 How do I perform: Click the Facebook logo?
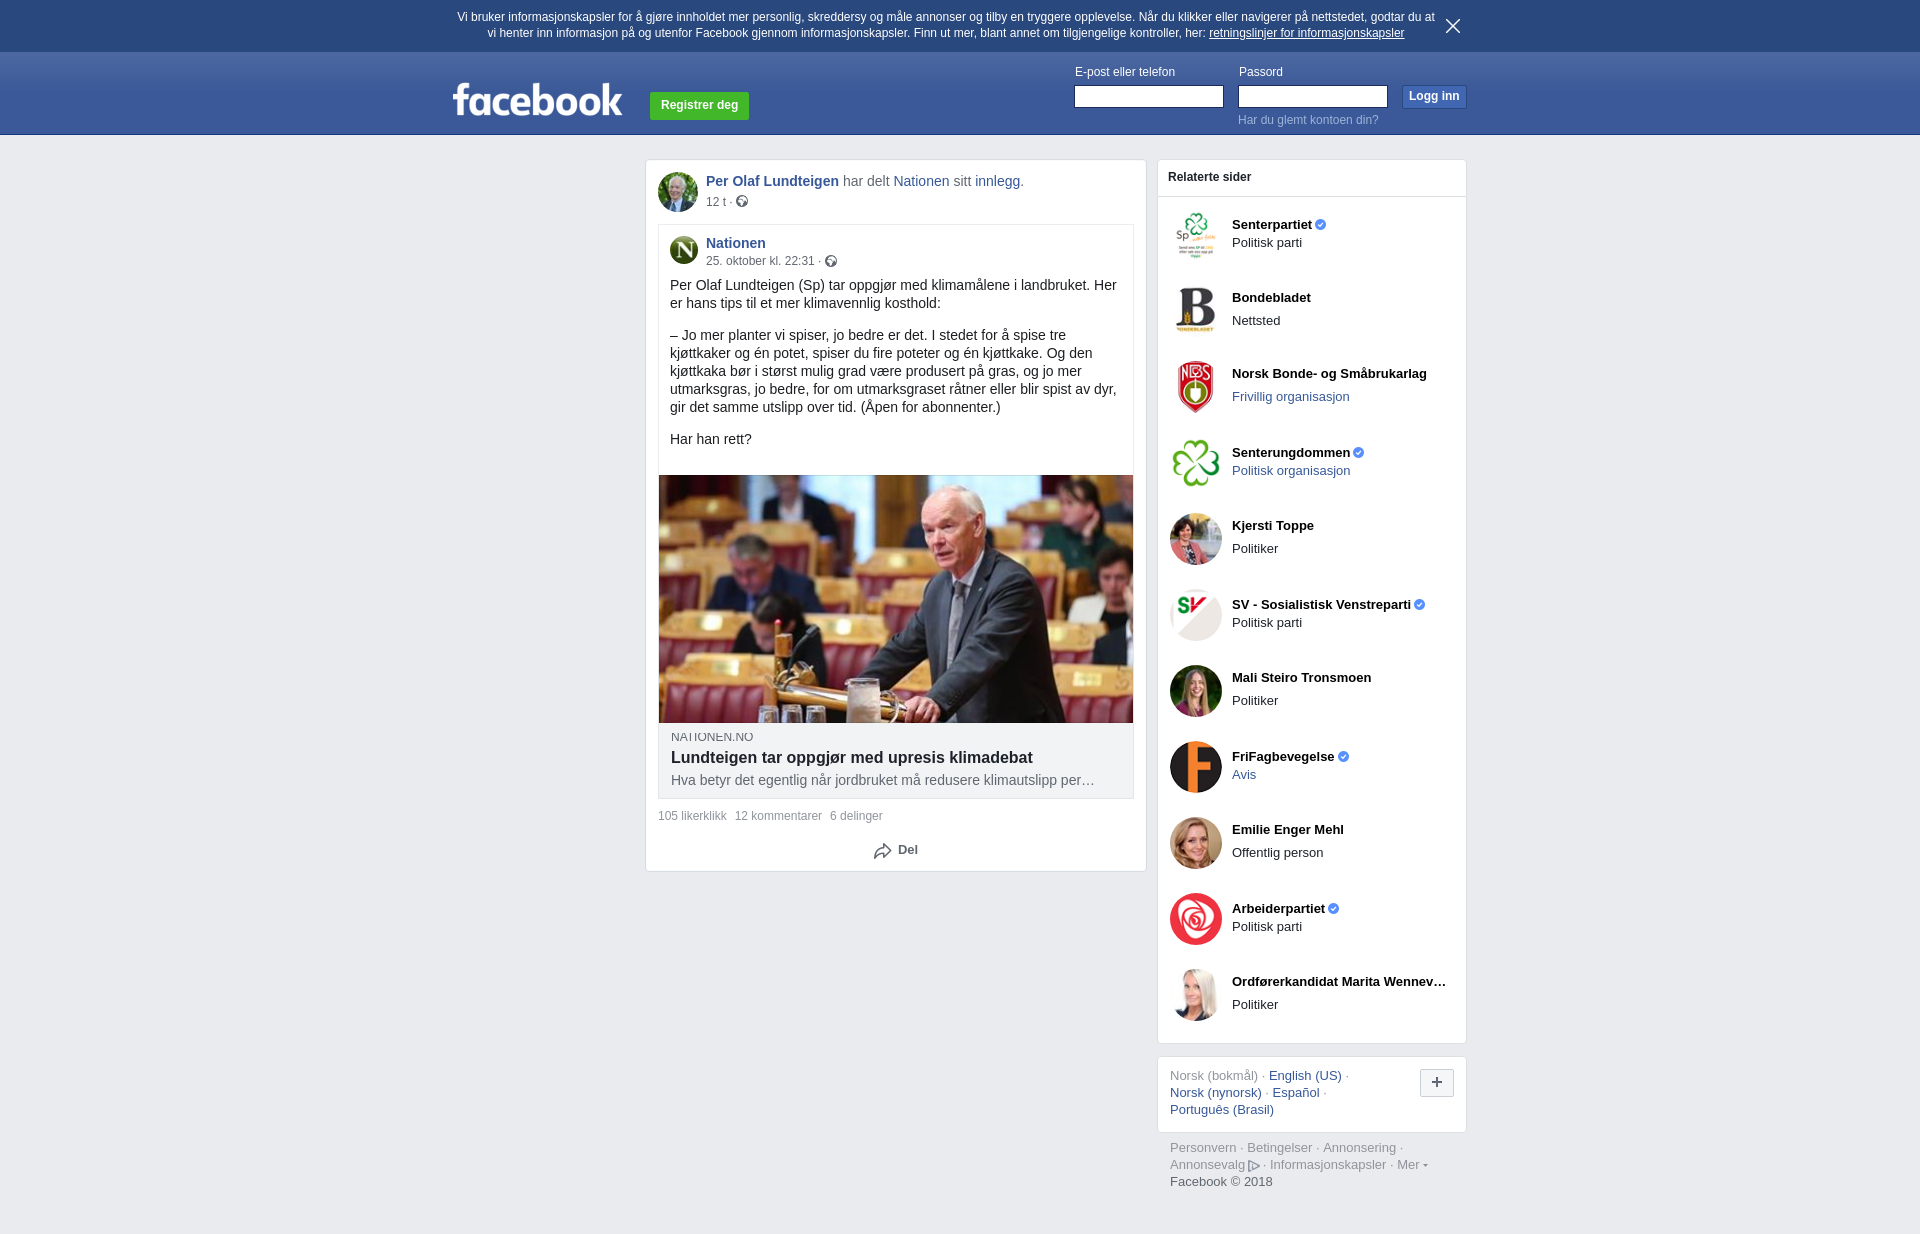point(537,100)
